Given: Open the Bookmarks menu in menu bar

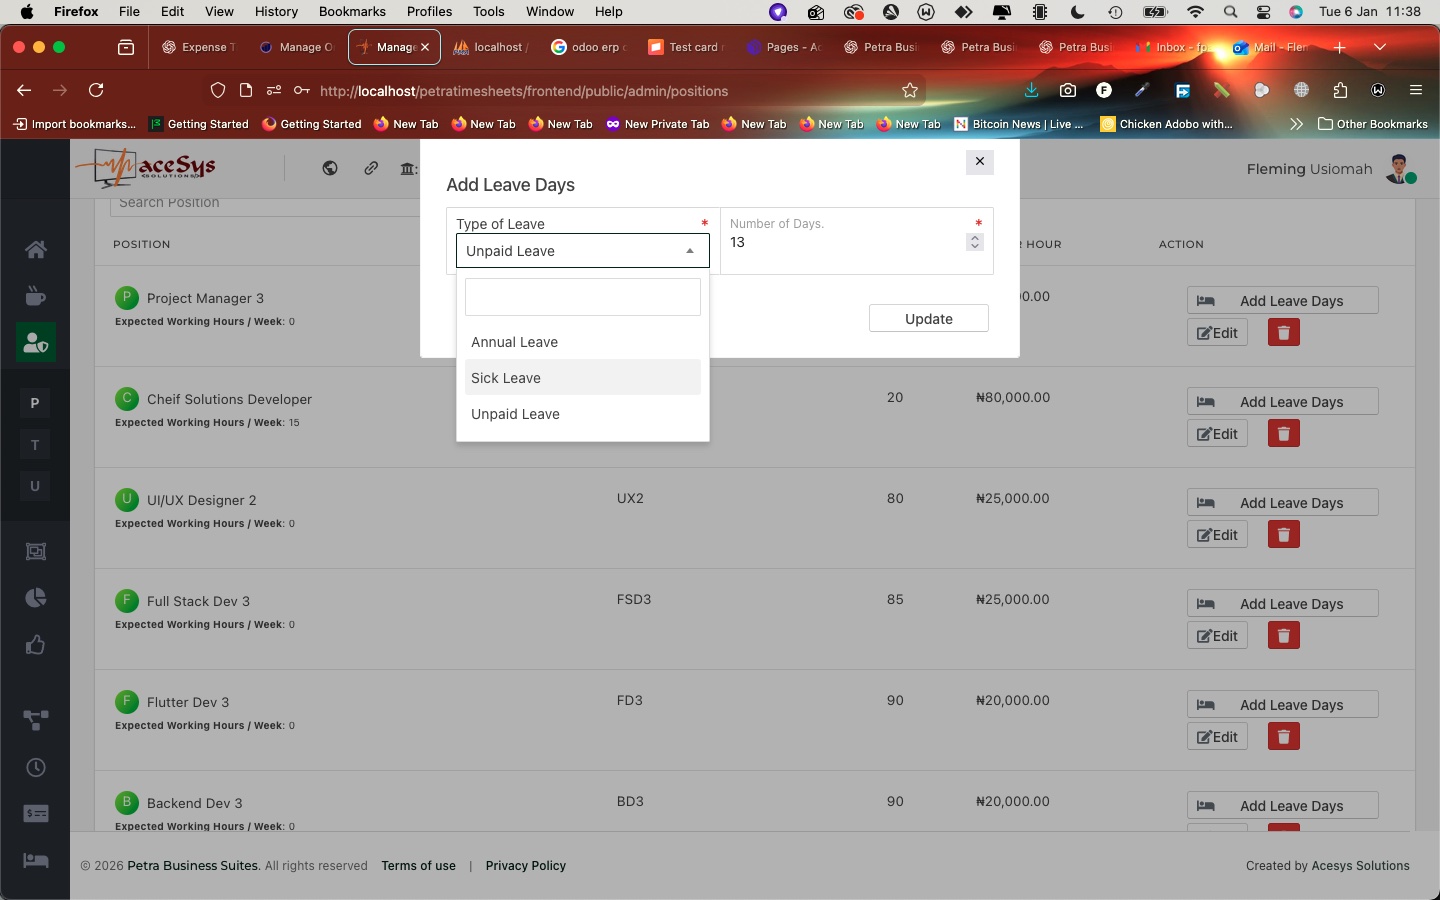Looking at the screenshot, I should pyautogui.click(x=352, y=12).
